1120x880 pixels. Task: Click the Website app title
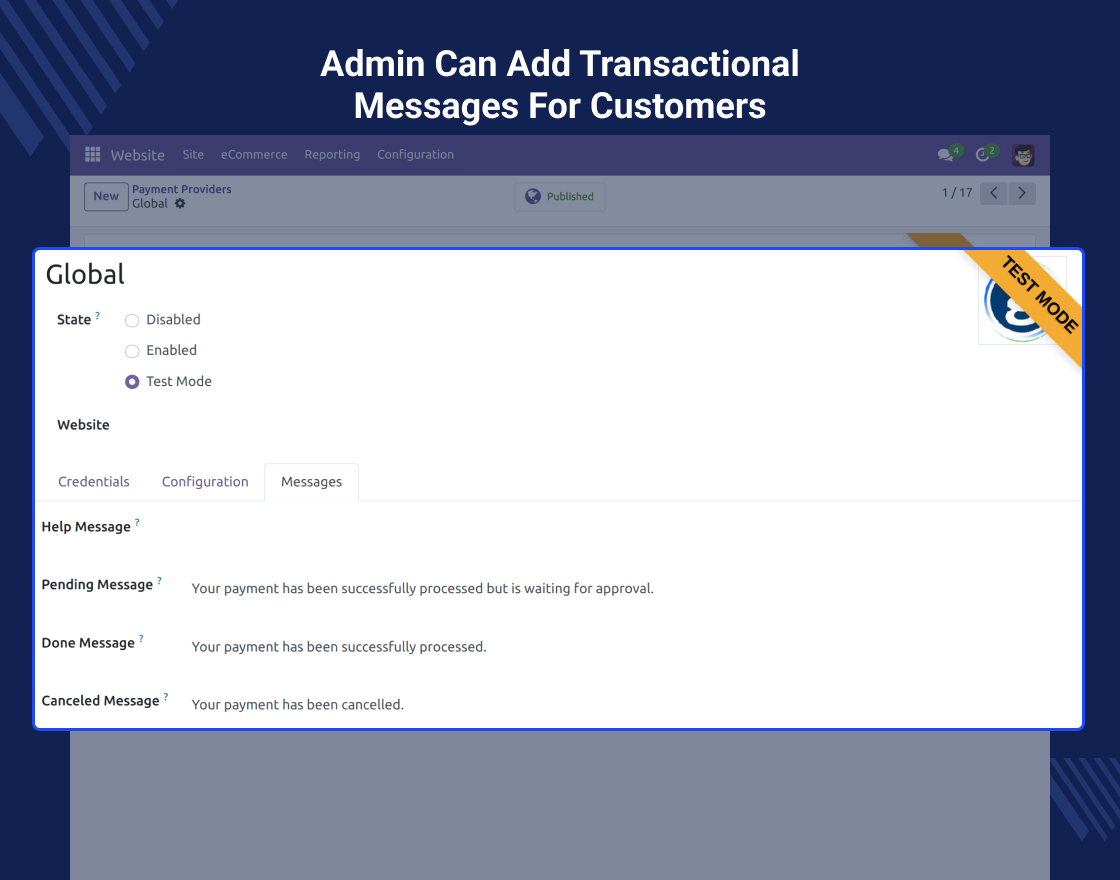coord(137,155)
